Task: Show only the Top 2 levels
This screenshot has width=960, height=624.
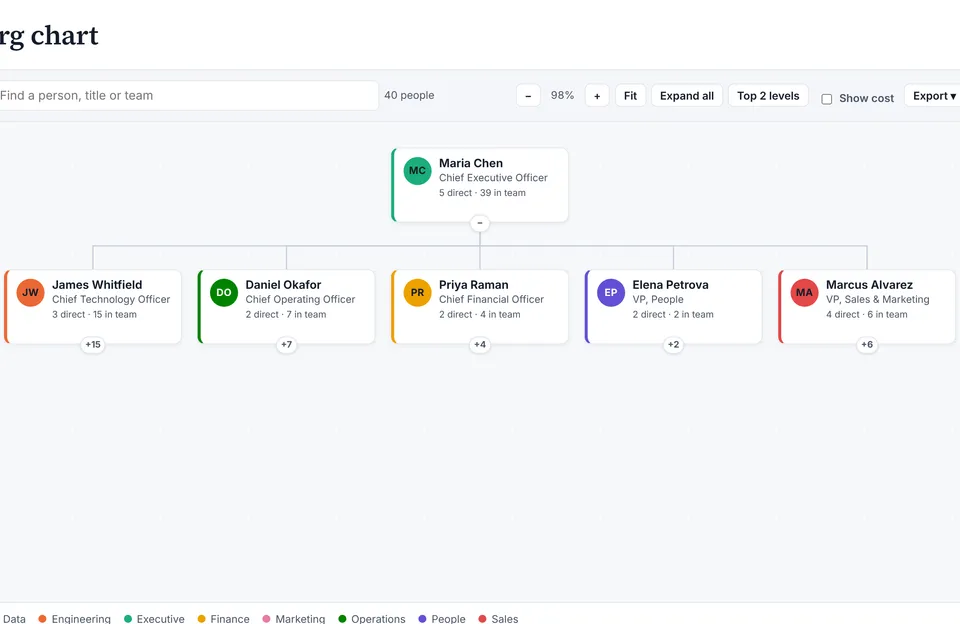Action: (768, 96)
